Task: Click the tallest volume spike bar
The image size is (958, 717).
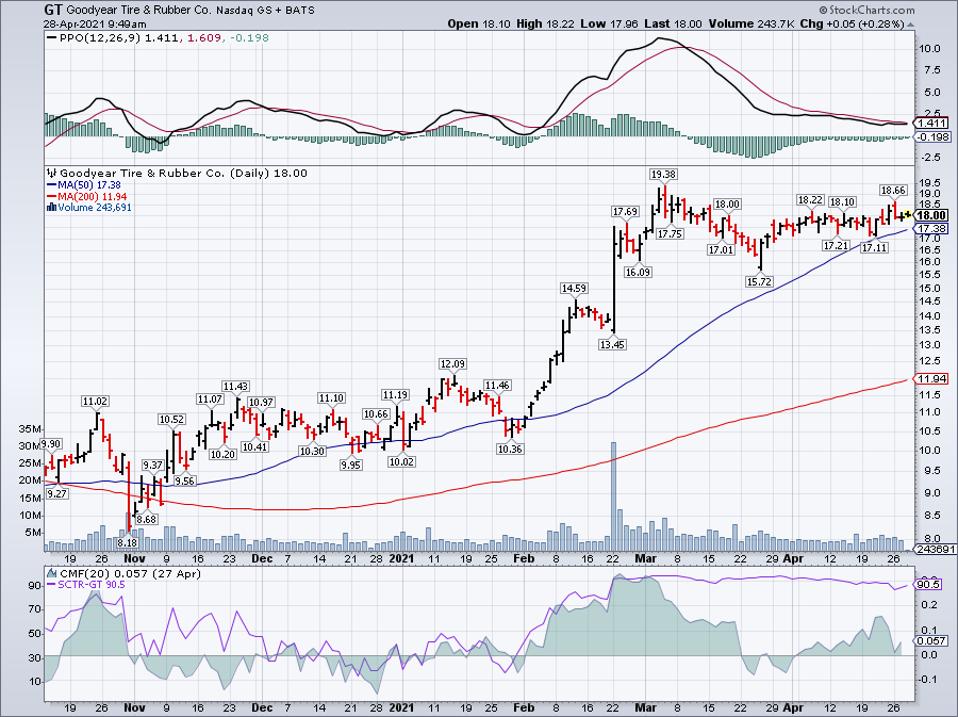Action: tap(613, 497)
